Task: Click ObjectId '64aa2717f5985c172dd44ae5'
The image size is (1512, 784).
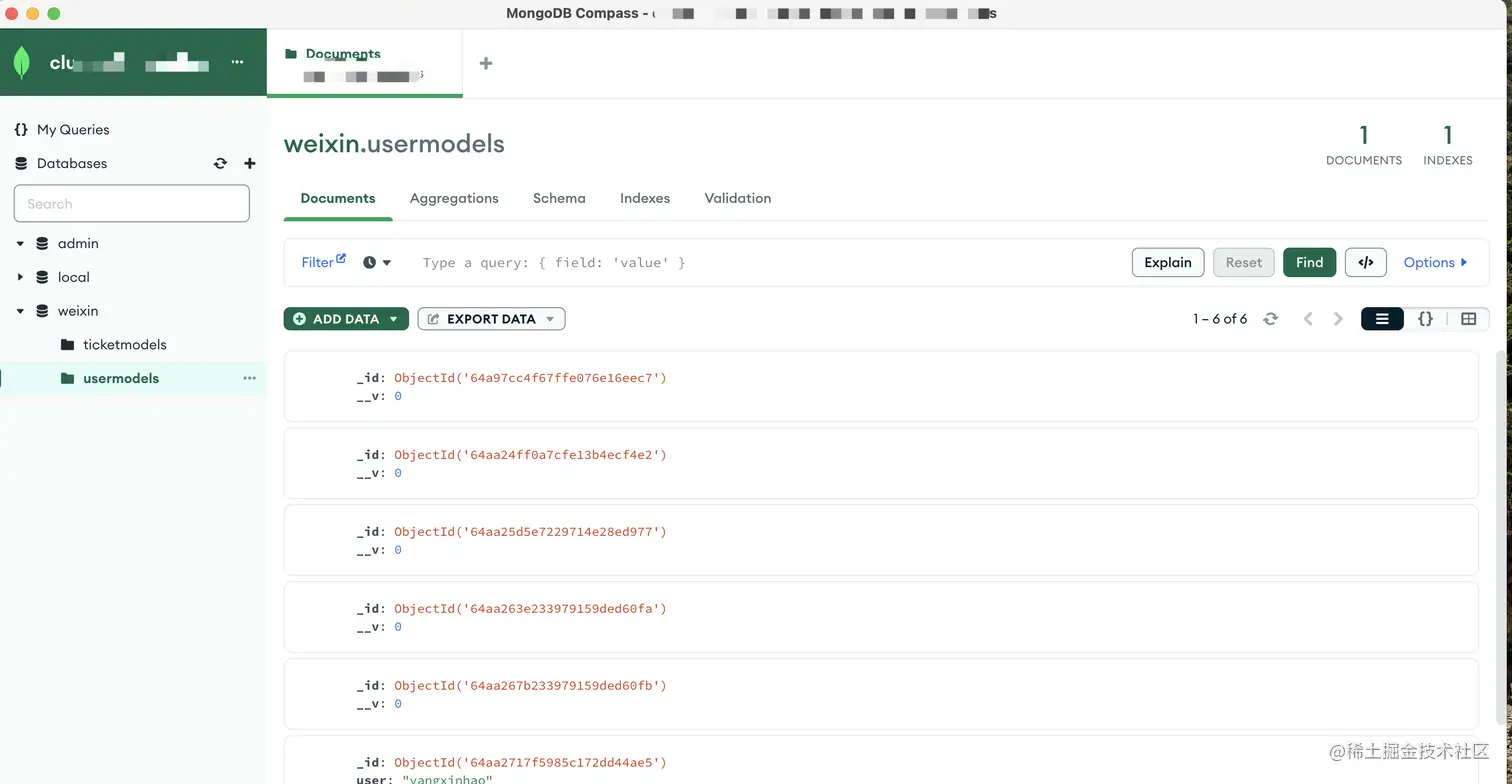Action: coord(530,763)
